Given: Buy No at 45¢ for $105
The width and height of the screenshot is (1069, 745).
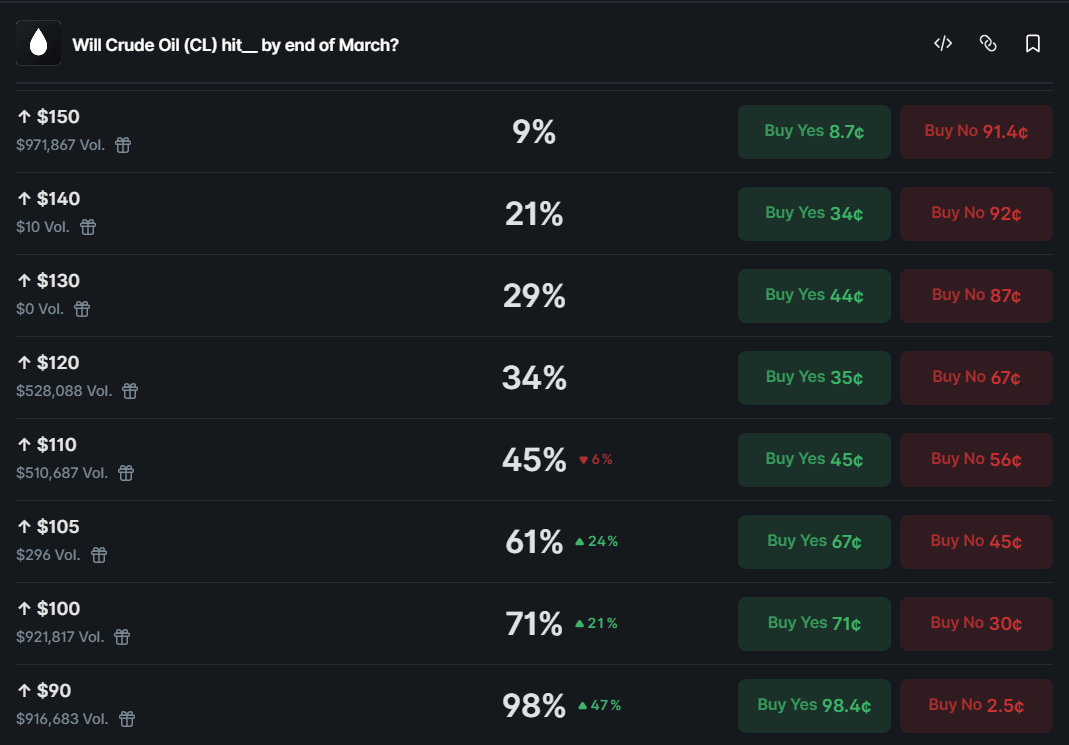Looking at the screenshot, I should click(976, 541).
